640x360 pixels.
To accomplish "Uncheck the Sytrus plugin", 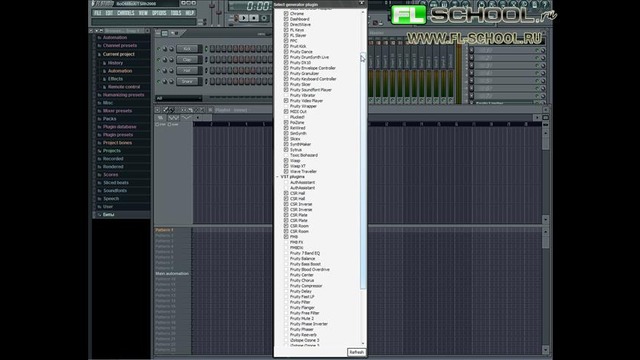I will coord(286,150).
